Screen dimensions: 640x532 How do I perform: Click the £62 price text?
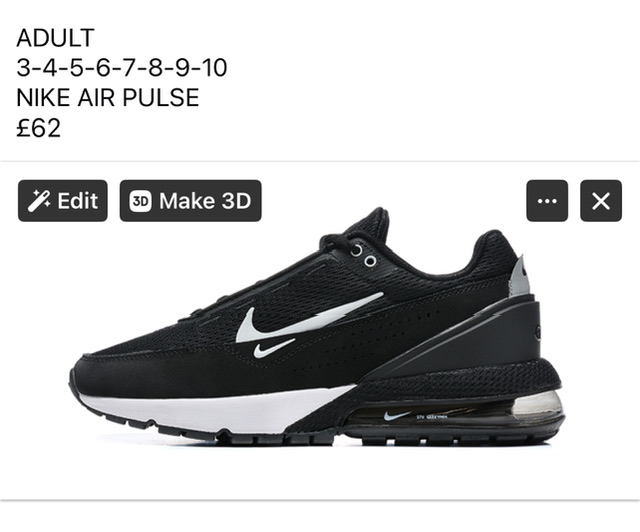click(38, 127)
